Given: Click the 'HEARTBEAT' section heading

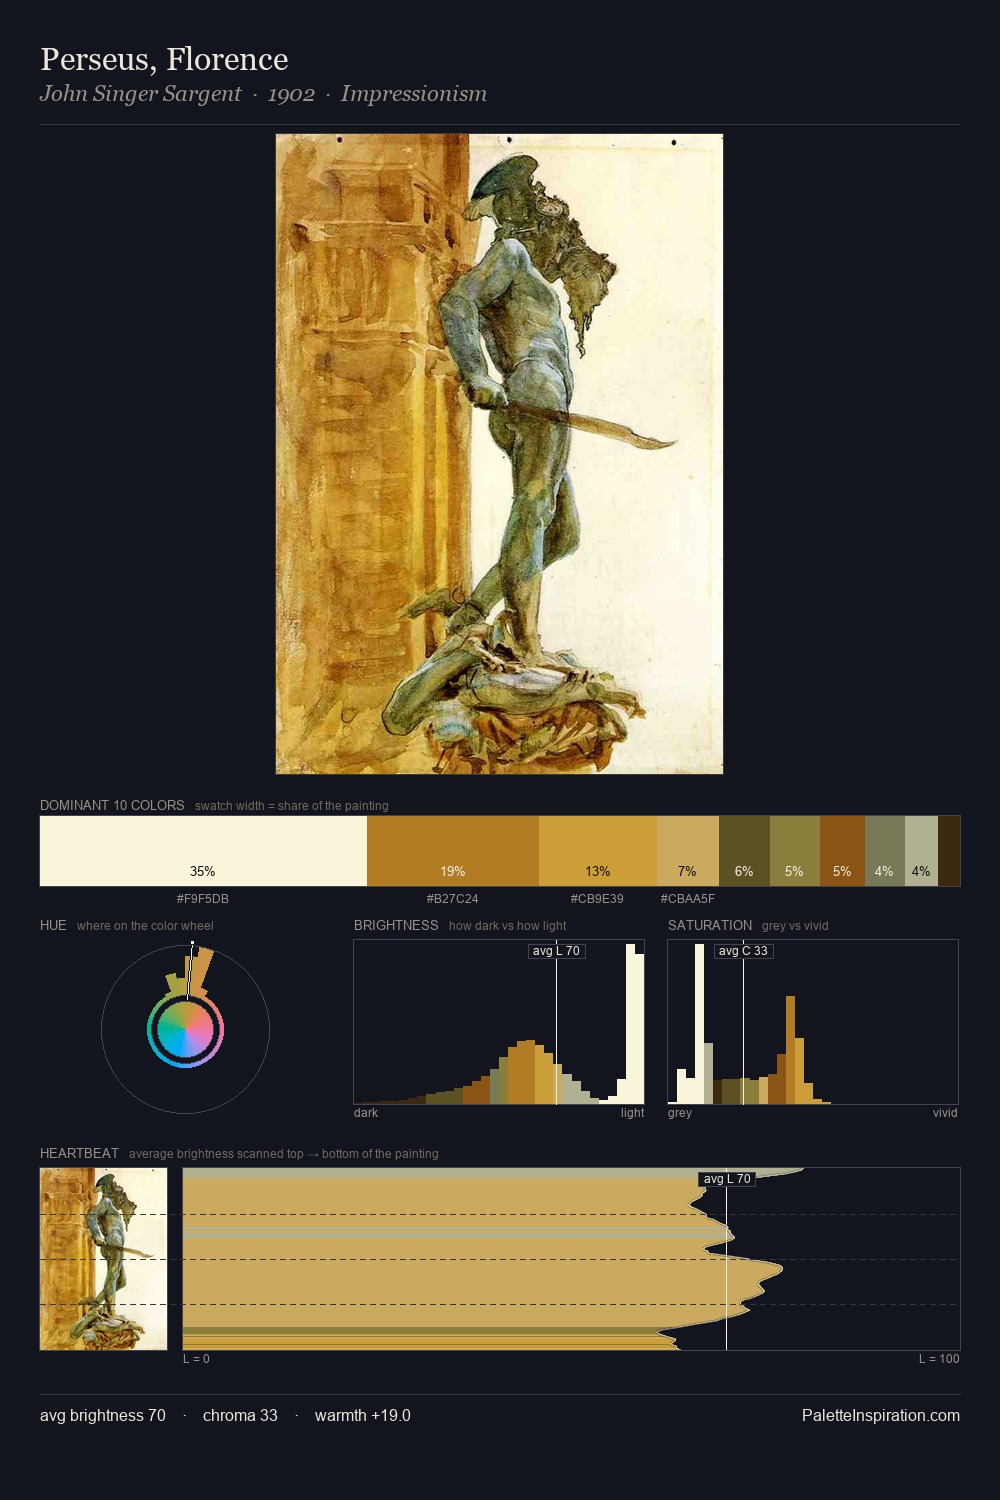Looking at the screenshot, I should [79, 1153].
